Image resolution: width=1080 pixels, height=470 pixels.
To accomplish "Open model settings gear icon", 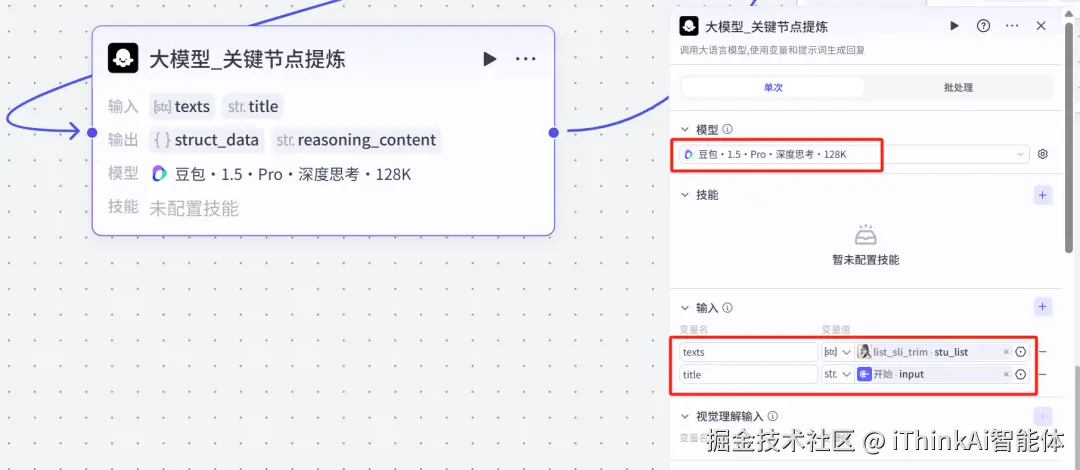I will 1042,154.
